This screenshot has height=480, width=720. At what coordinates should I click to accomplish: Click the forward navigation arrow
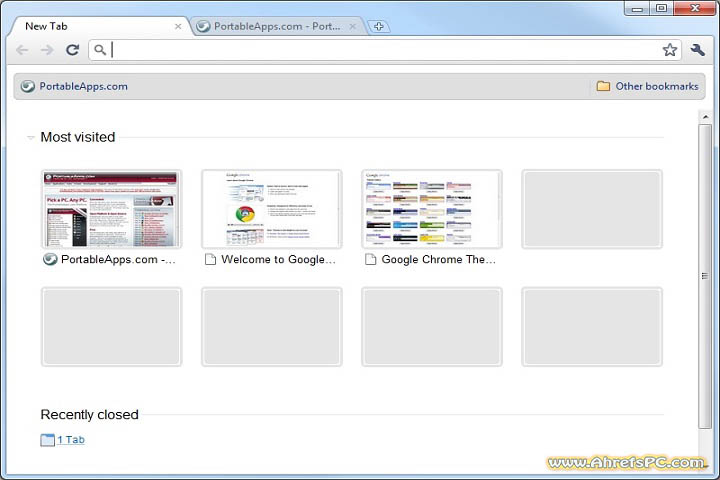click(47, 50)
